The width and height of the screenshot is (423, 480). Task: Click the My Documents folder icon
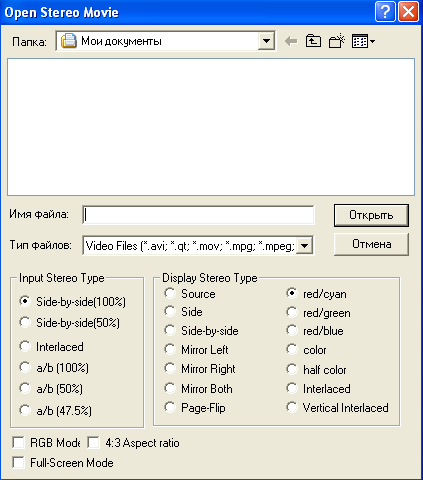[x=69, y=41]
